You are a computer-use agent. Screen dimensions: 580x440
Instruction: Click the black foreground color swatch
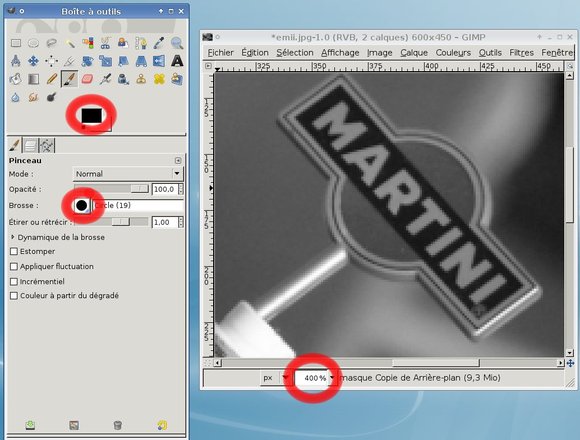click(91, 115)
